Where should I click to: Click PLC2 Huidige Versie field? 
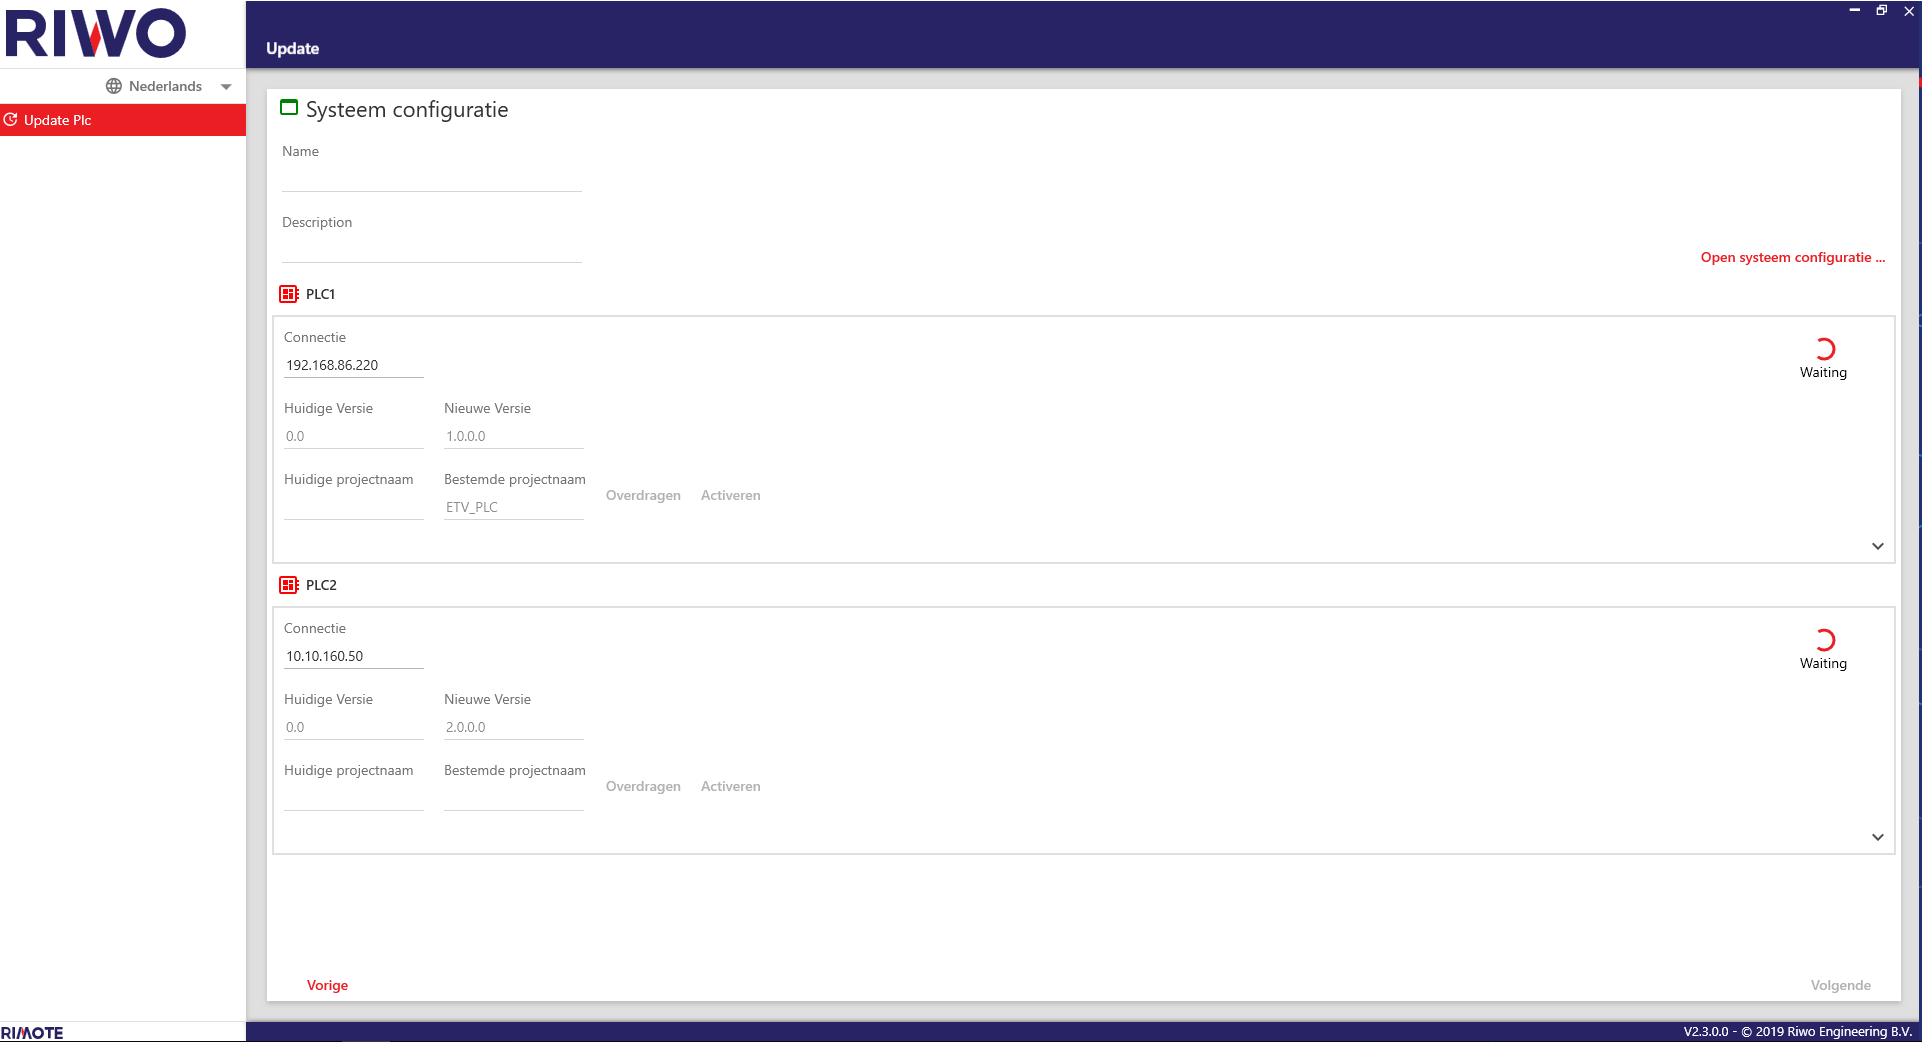point(354,727)
